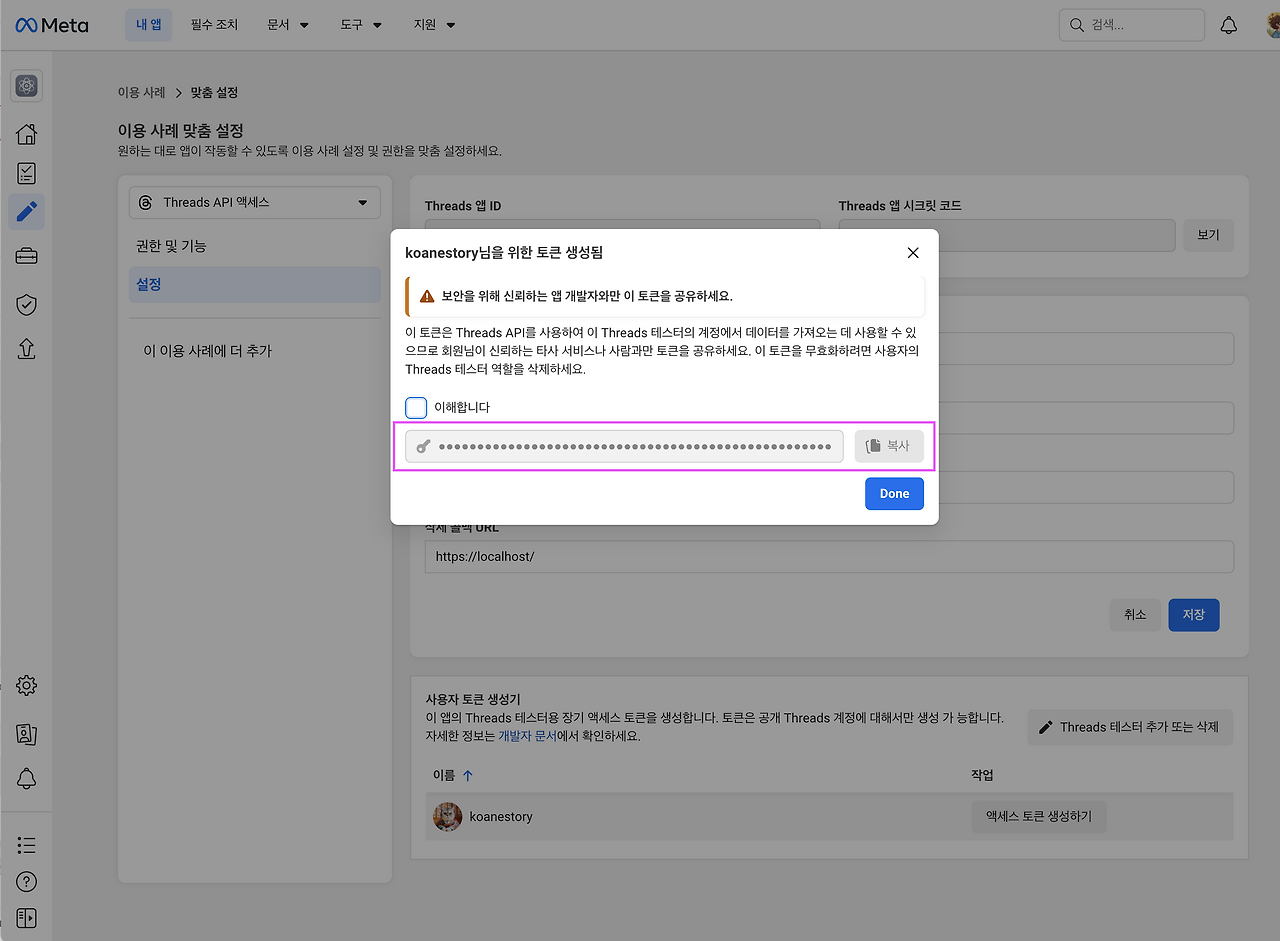Open the app icon at top of sidebar
Viewport: 1280px width, 941px height.
(x=27, y=86)
